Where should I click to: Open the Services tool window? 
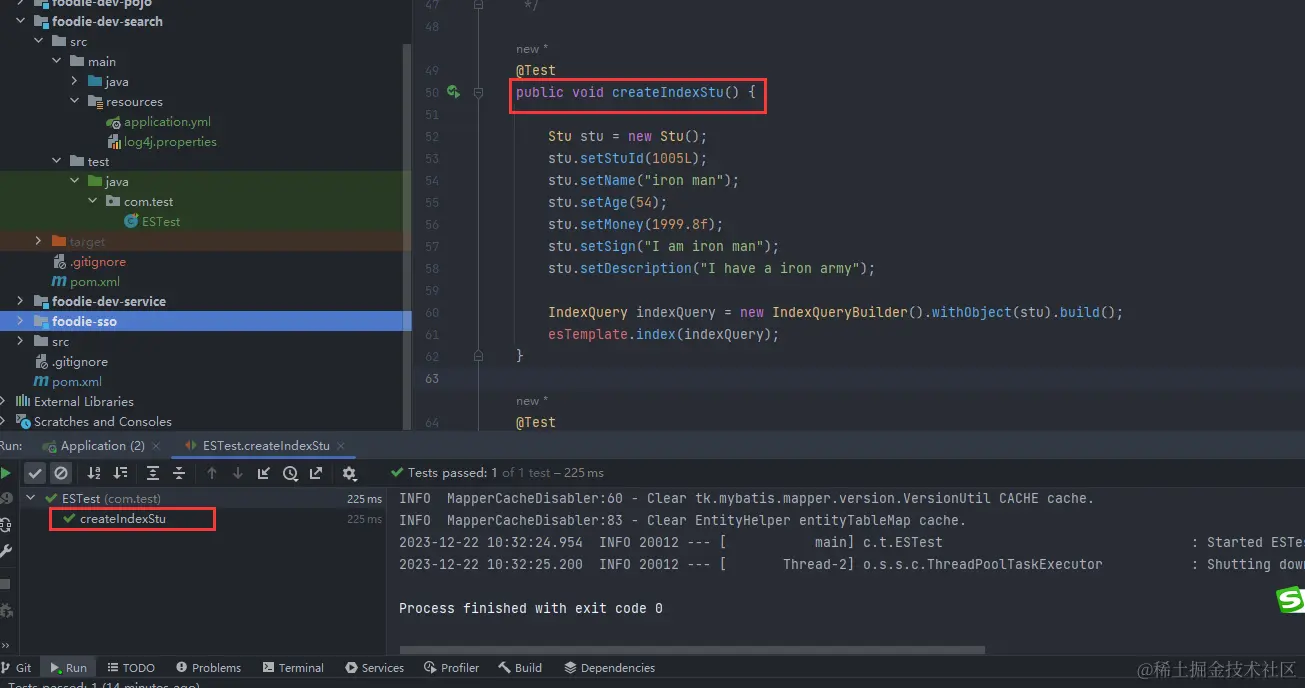click(x=374, y=667)
